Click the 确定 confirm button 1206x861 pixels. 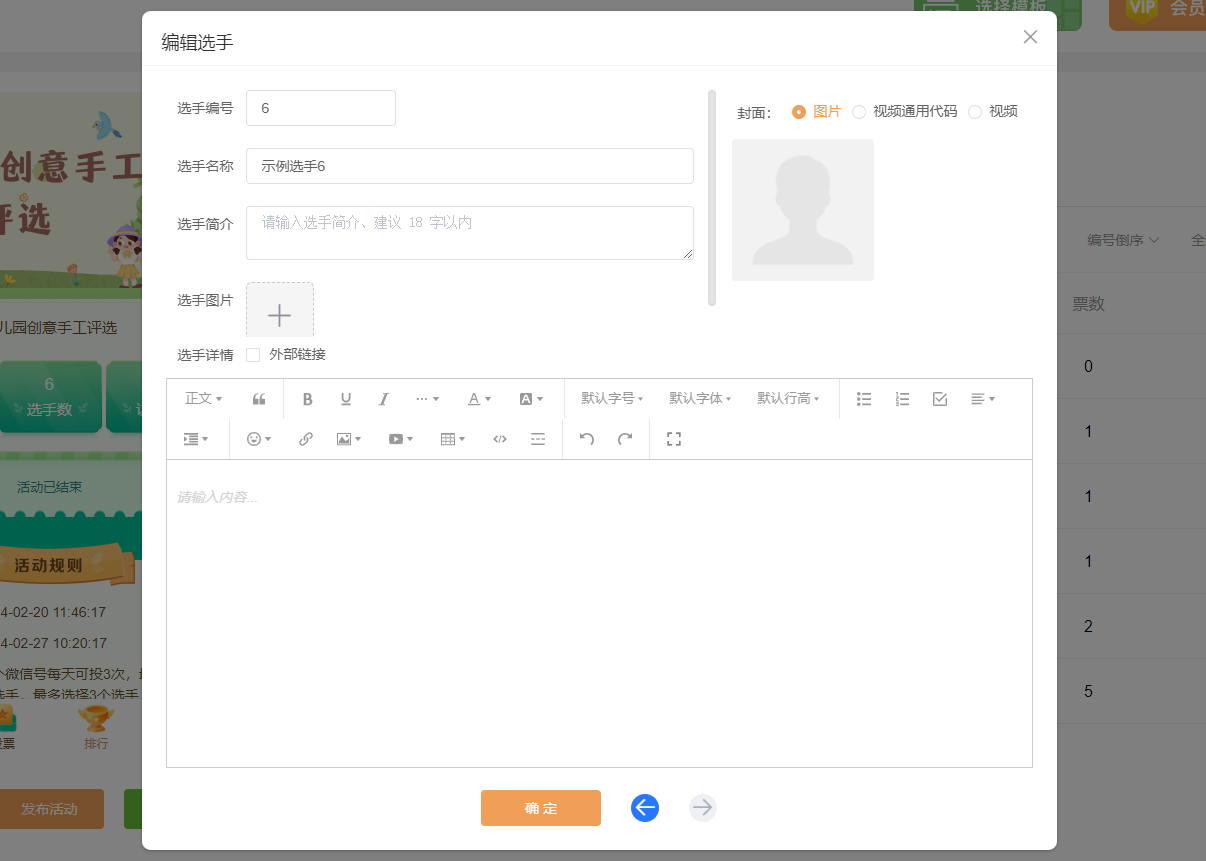tap(540, 808)
